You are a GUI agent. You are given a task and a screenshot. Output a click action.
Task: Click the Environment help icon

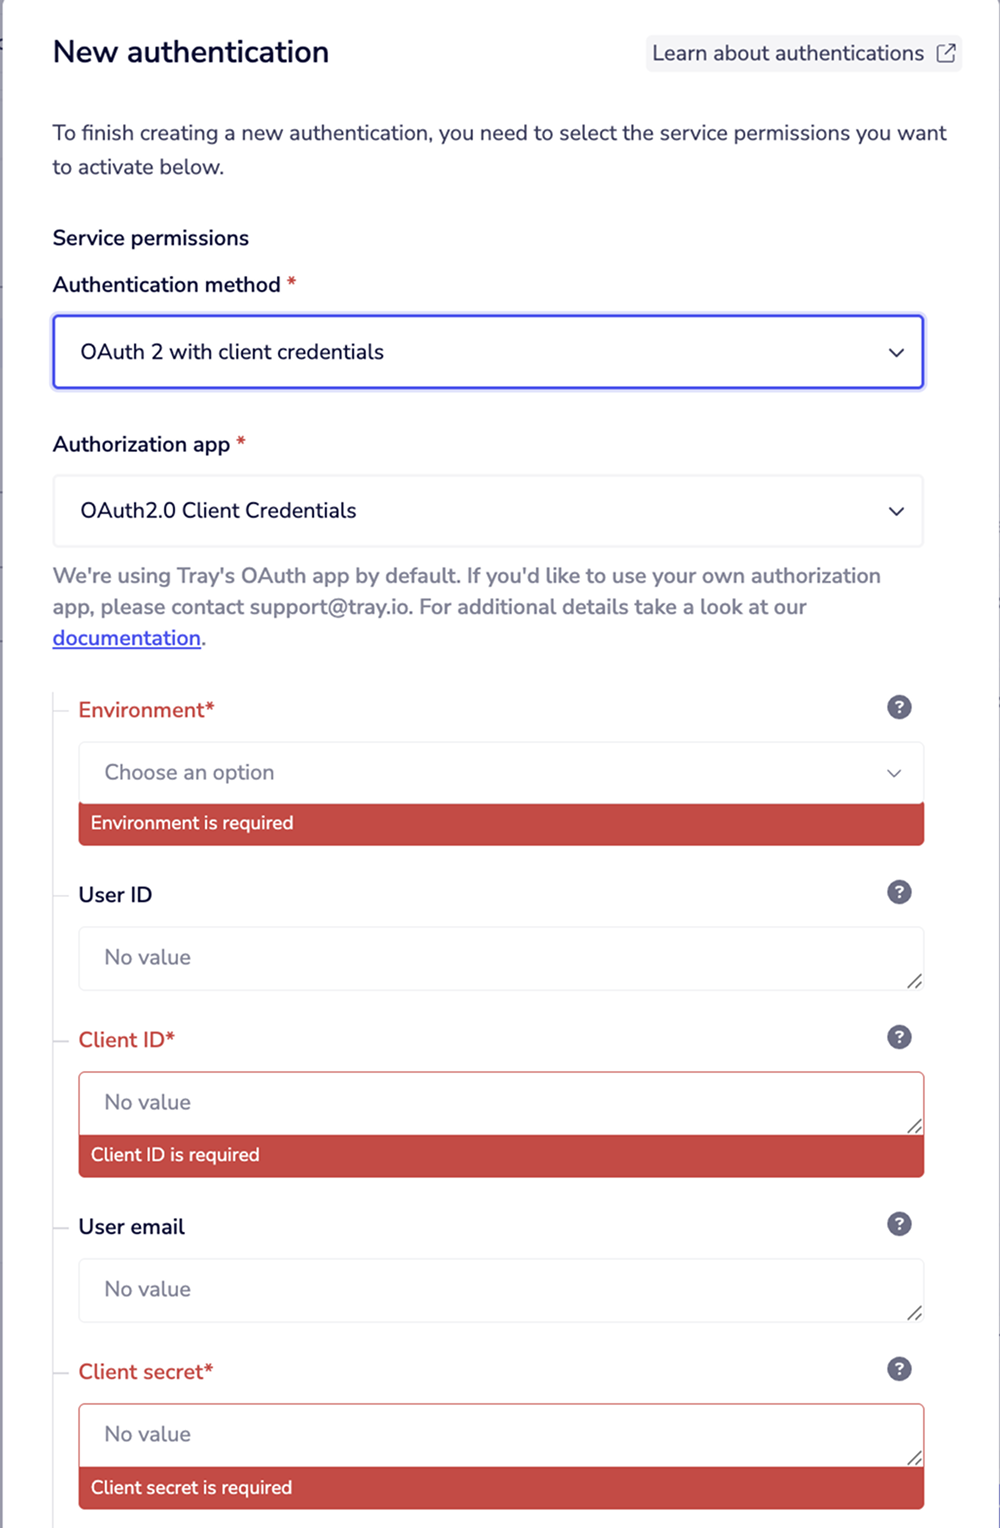[x=898, y=707]
